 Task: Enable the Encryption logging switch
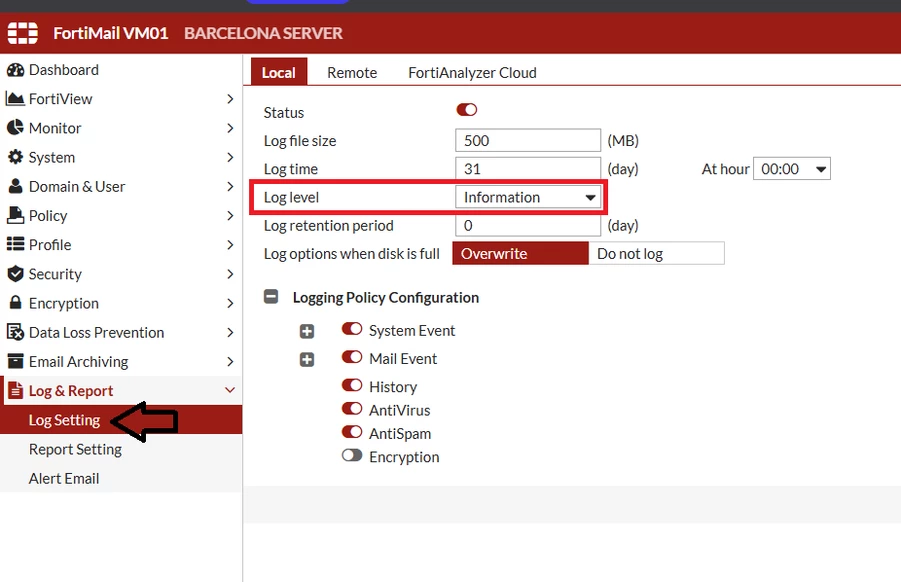click(x=352, y=456)
